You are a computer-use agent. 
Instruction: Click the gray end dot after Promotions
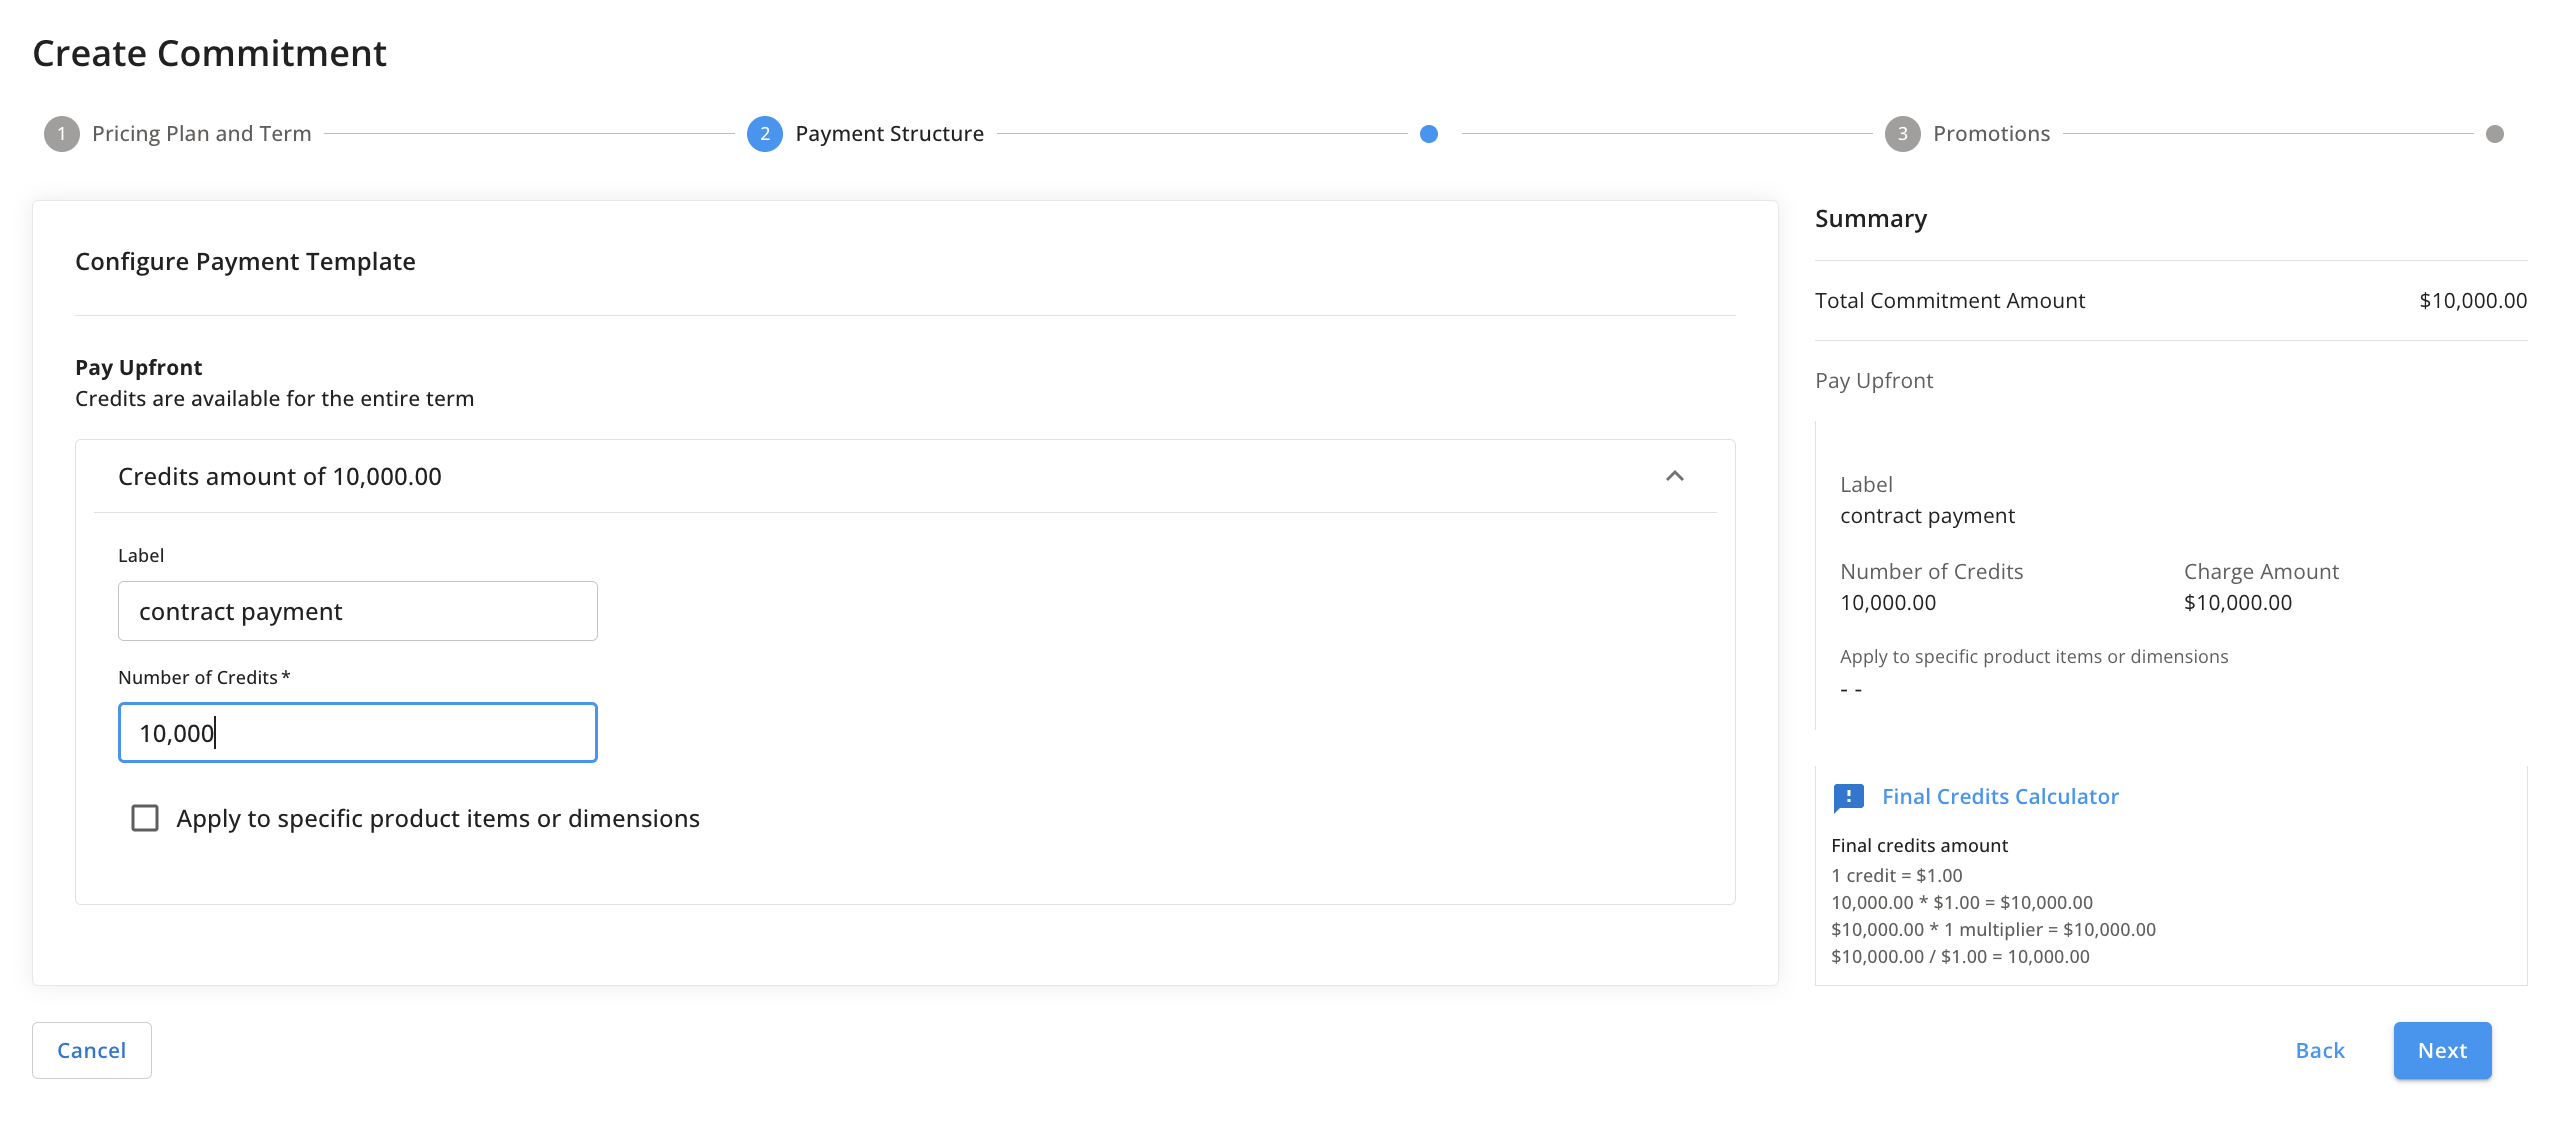(x=2495, y=134)
